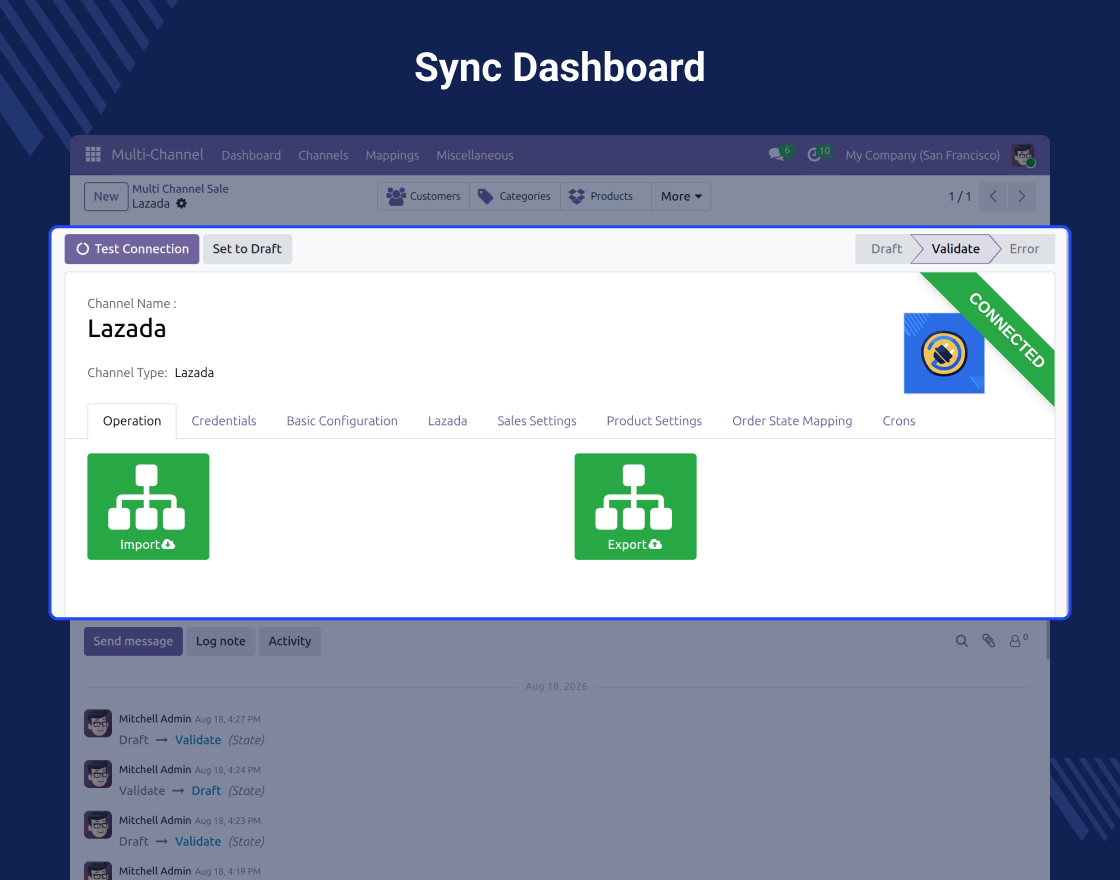Click the Activity button

[289, 641]
